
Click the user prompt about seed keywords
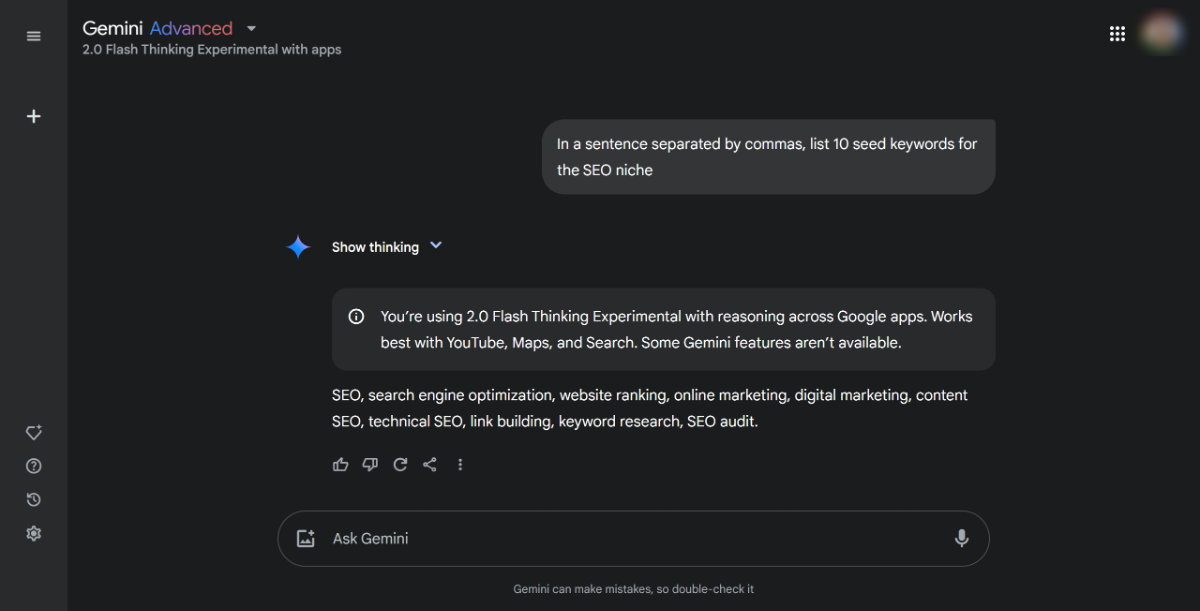point(767,157)
